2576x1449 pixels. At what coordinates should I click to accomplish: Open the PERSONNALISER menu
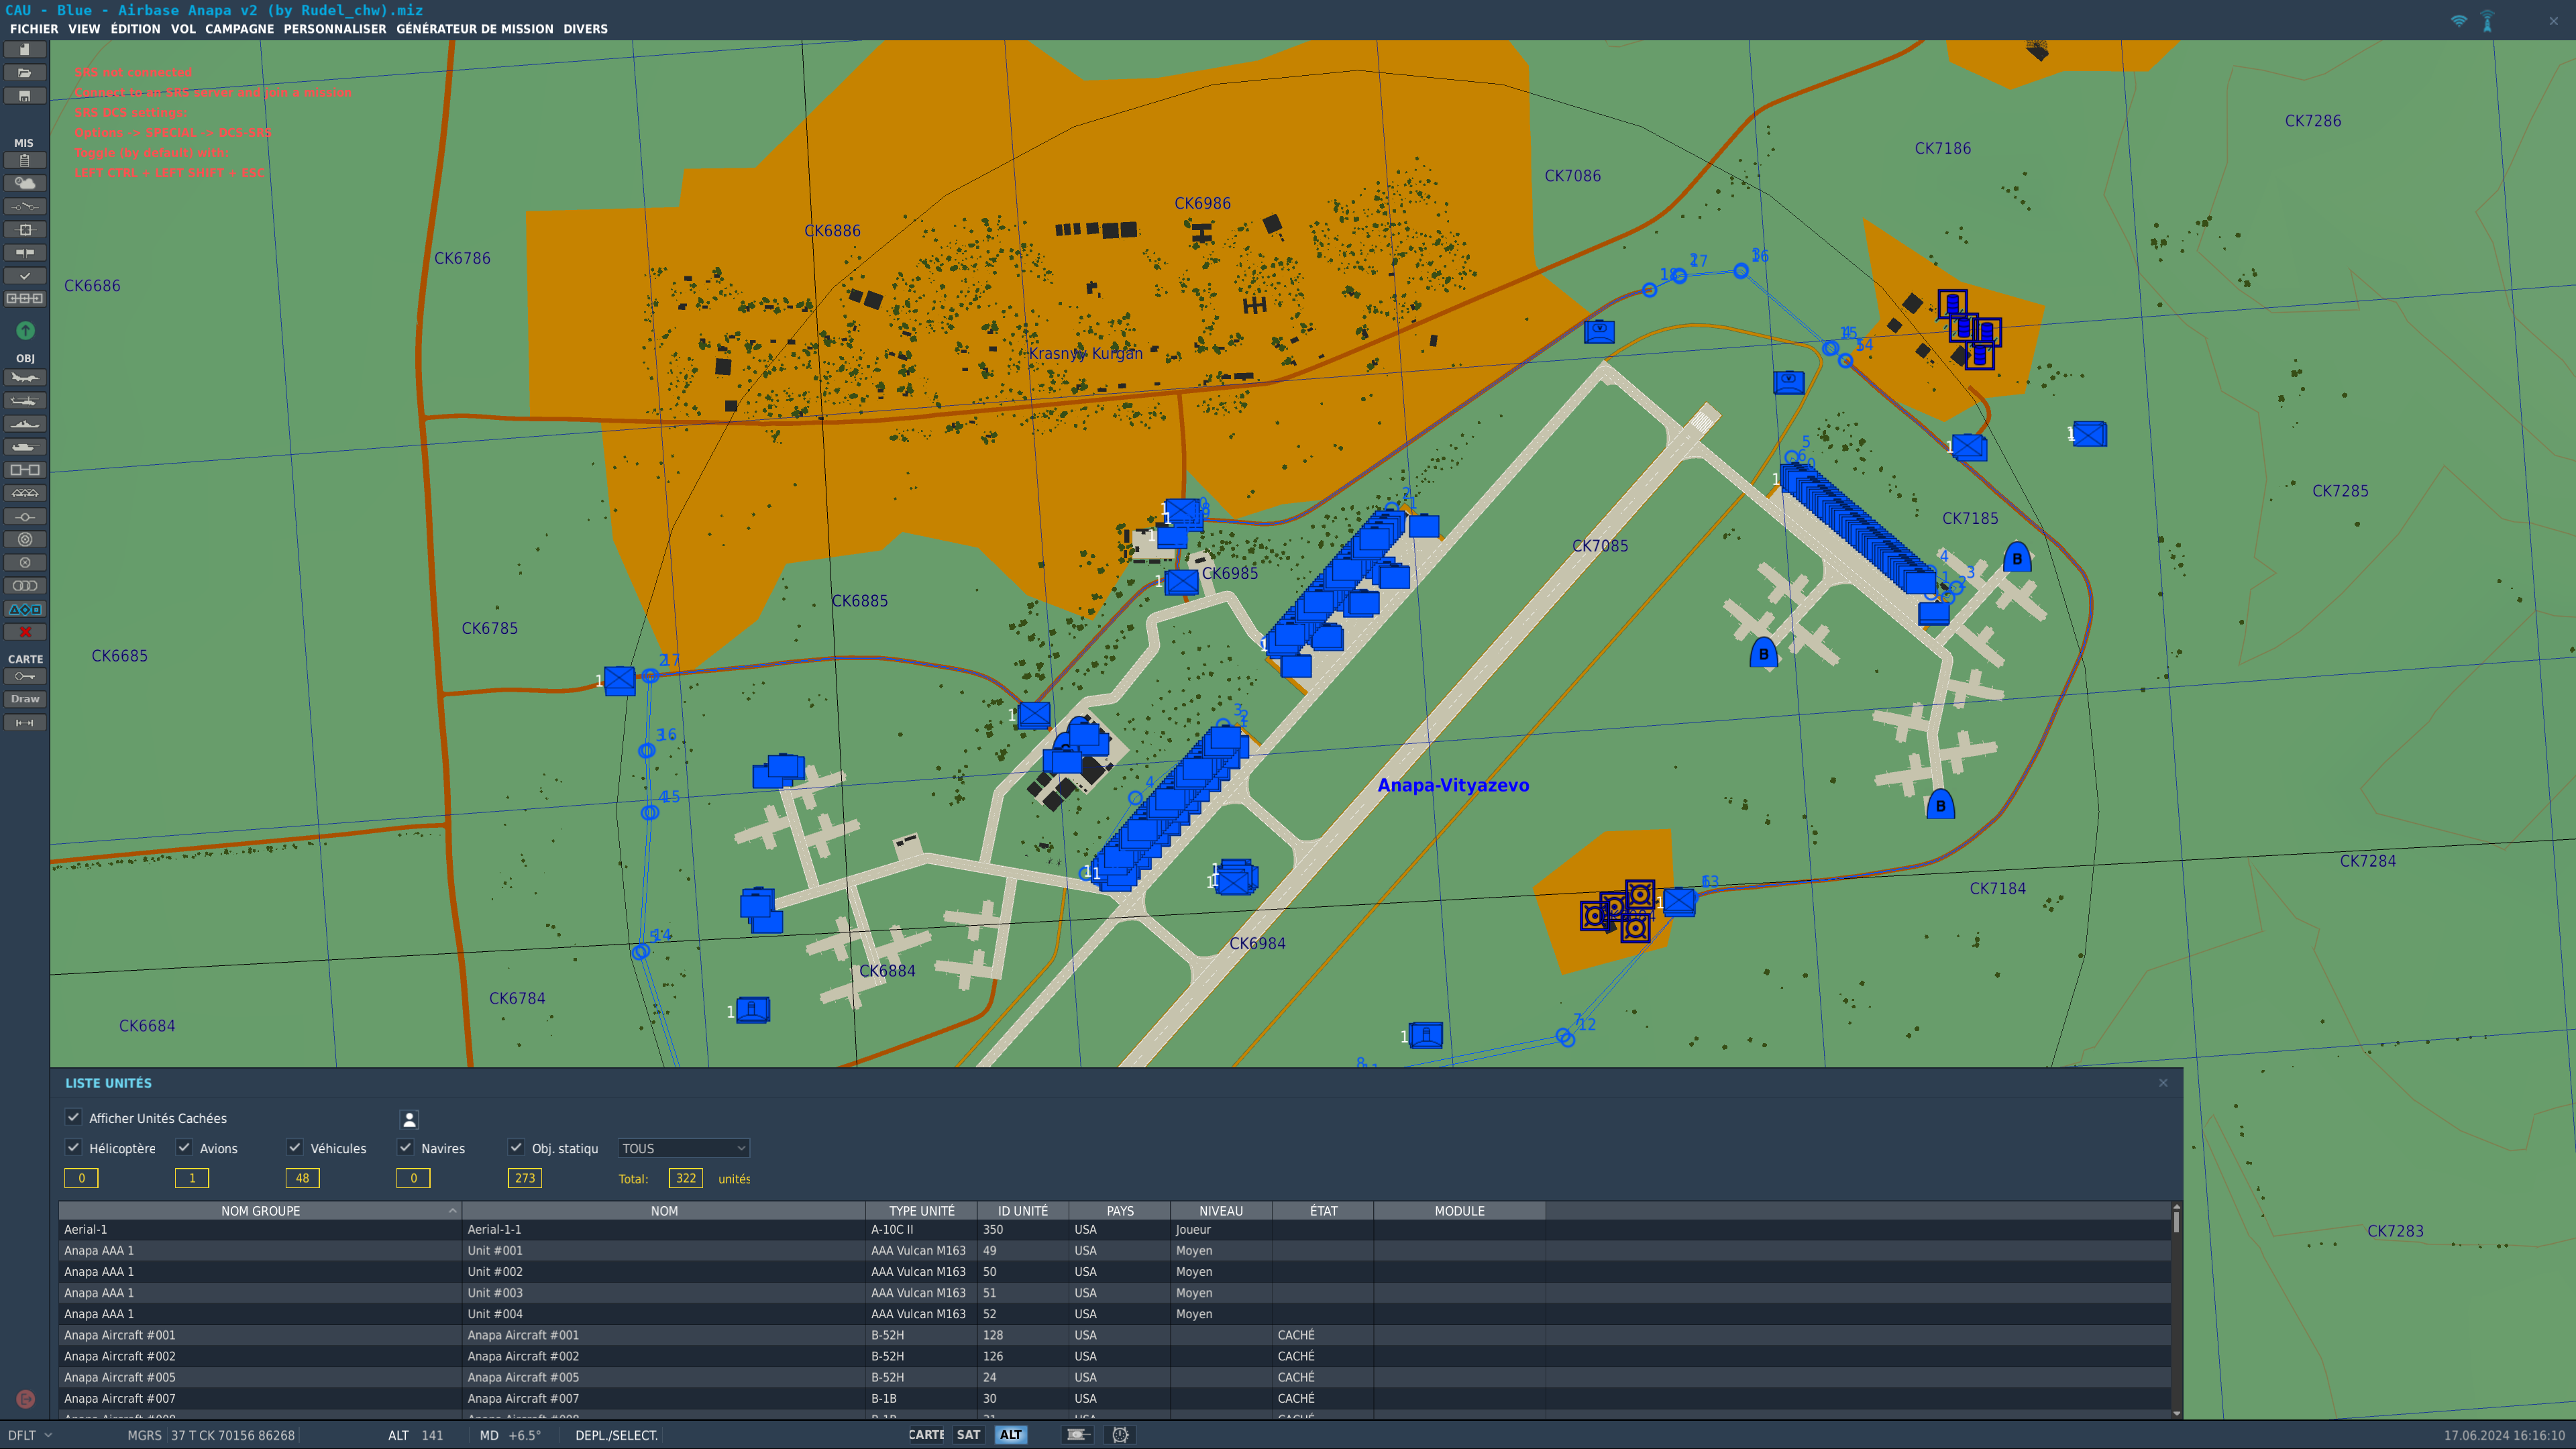[335, 29]
